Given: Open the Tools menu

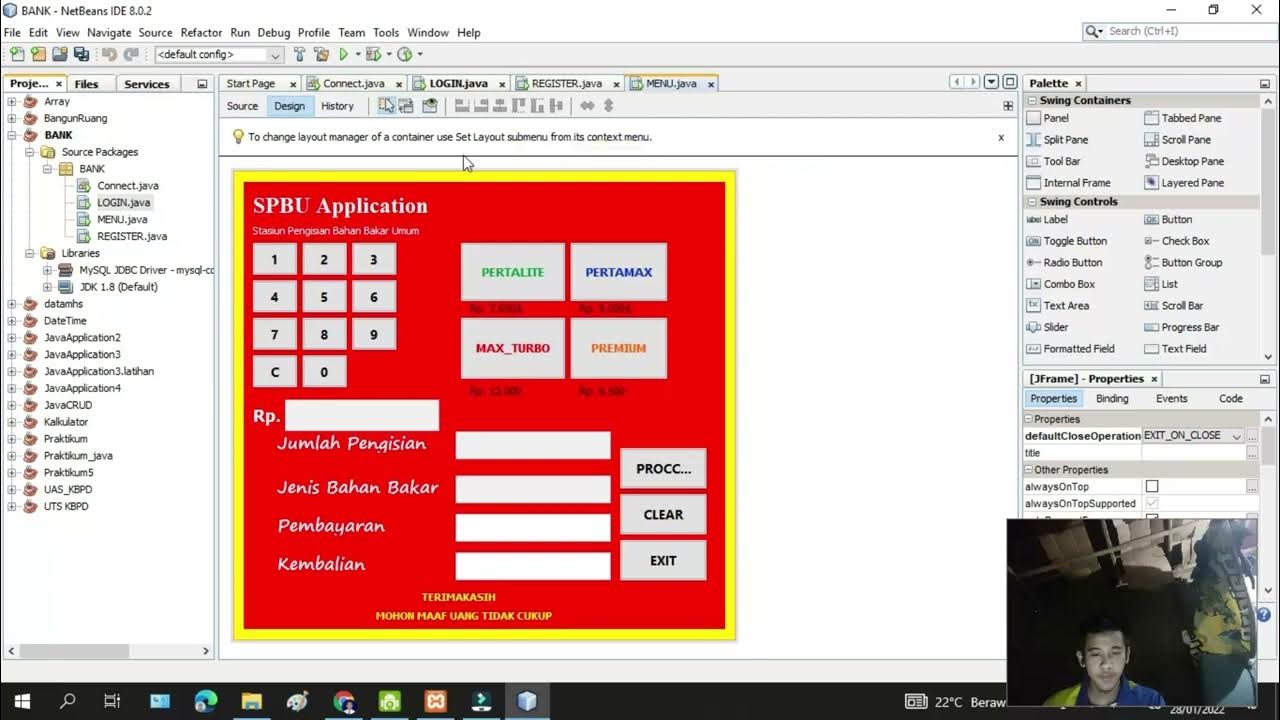Looking at the screenshot, I should point(386,32).
